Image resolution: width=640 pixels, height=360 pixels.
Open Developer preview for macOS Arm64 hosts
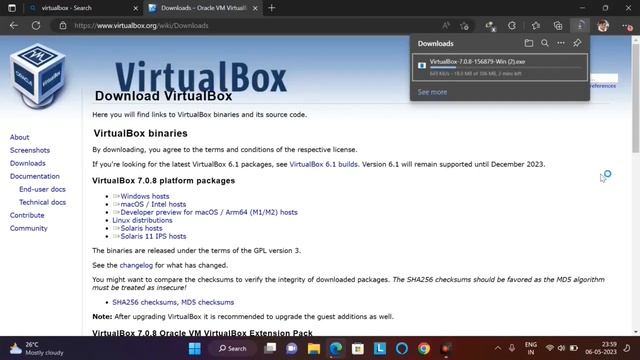tap(209, 212)
